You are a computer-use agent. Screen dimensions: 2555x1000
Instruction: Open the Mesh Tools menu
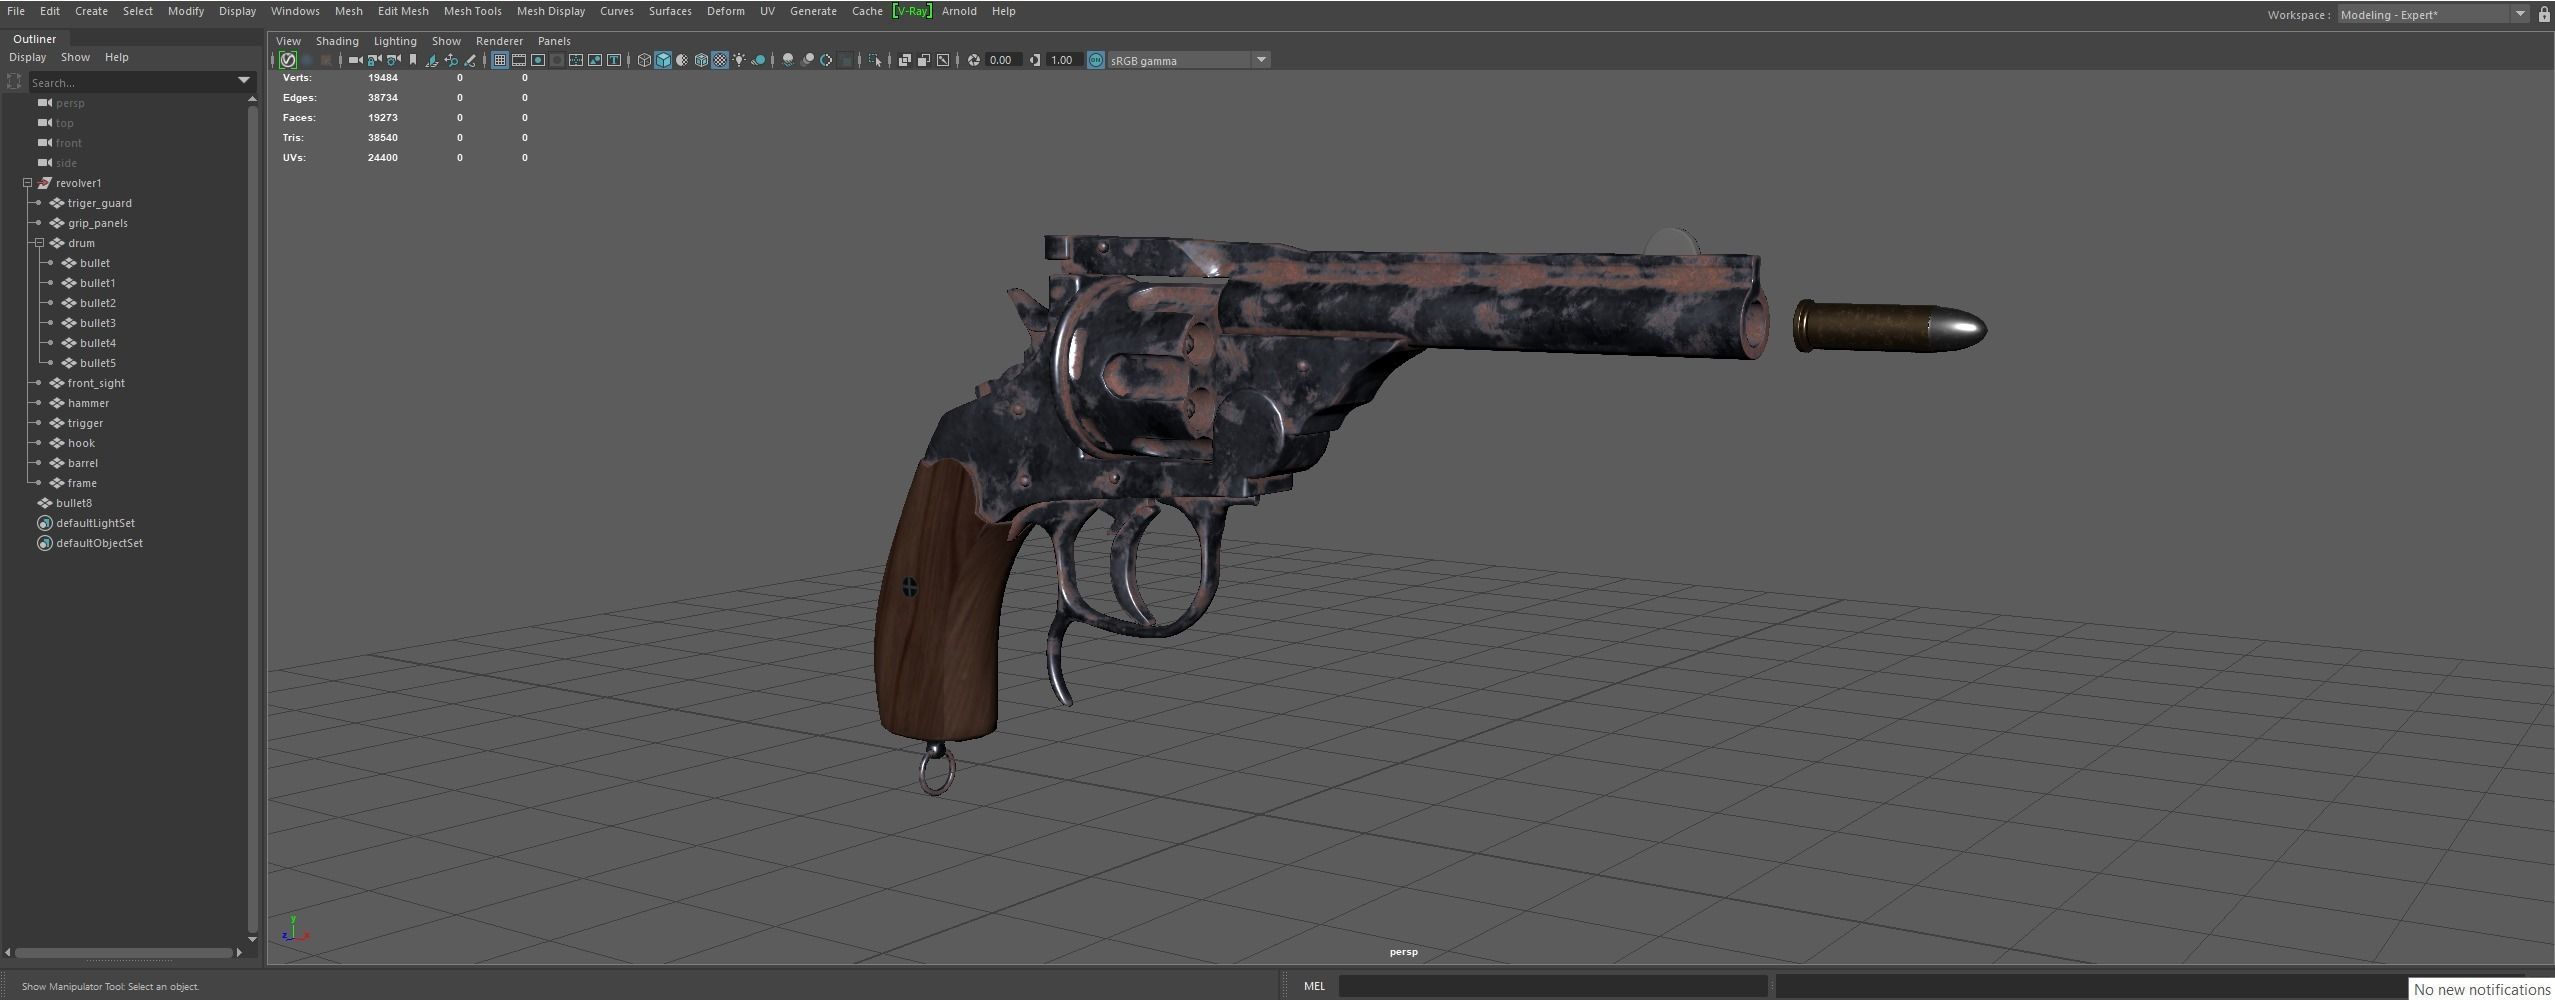(472, 11)
